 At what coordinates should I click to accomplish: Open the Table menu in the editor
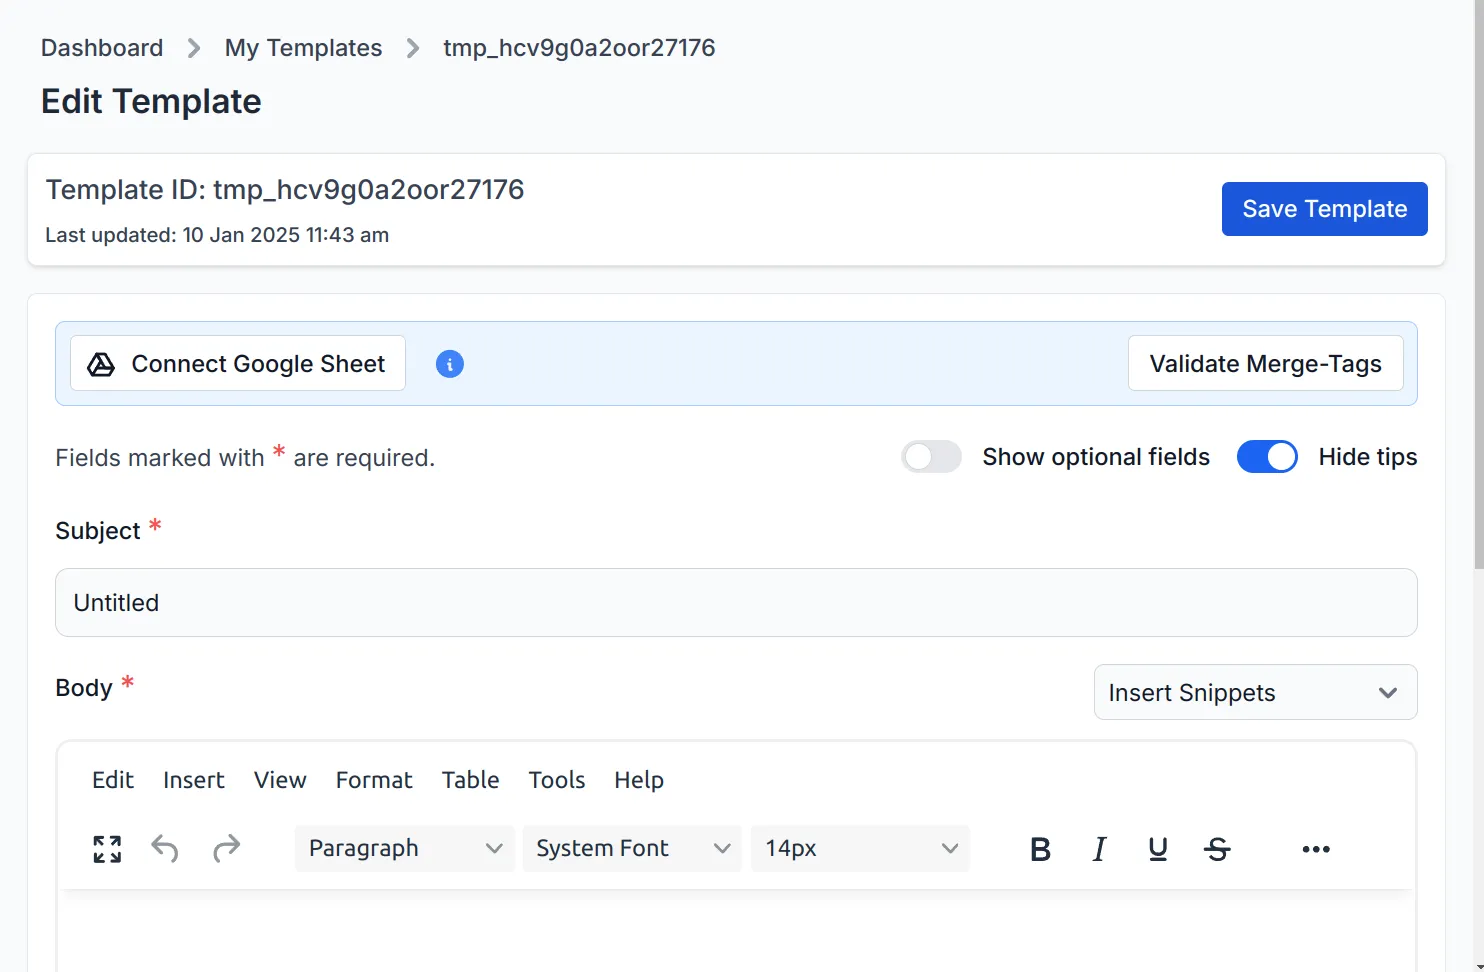pyautogui.click(x=470, y=780)
